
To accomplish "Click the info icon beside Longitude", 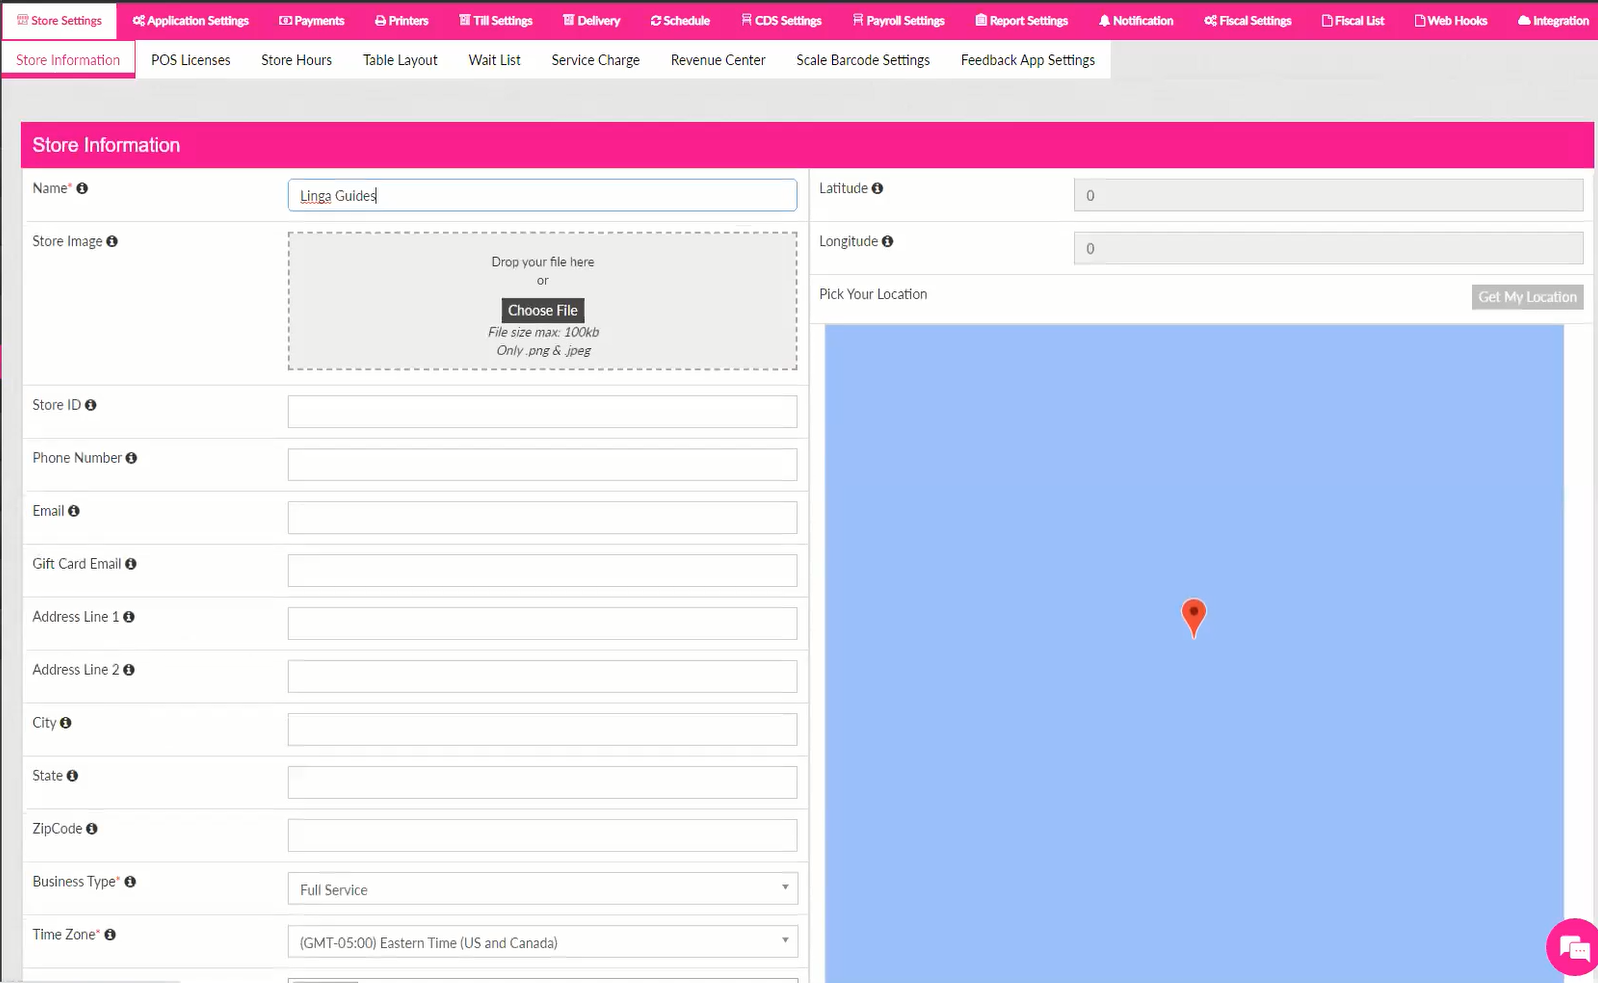I will pos(887,241).
